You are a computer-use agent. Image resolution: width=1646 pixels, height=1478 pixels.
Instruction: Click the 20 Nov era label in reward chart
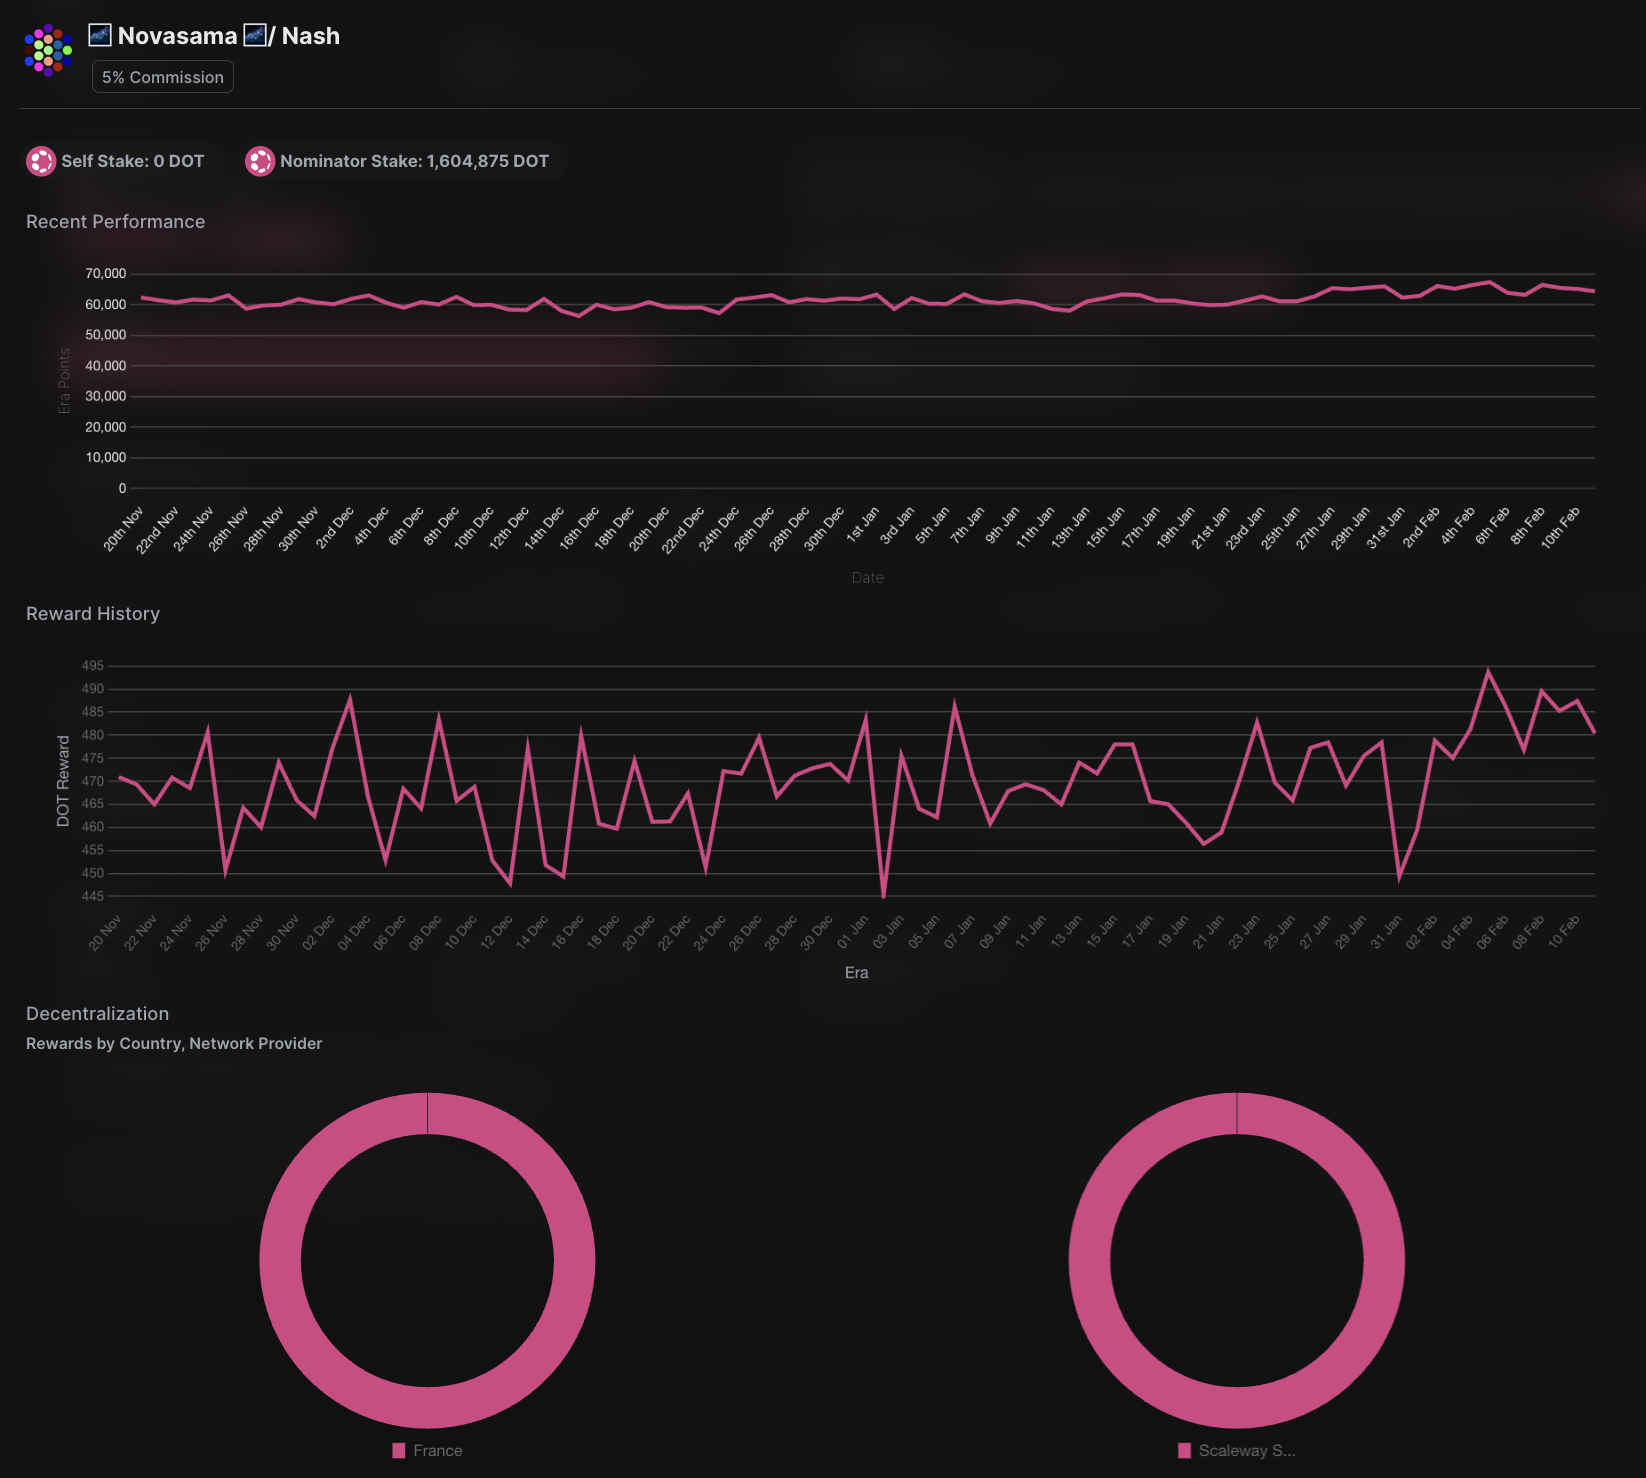click(105, 932)
